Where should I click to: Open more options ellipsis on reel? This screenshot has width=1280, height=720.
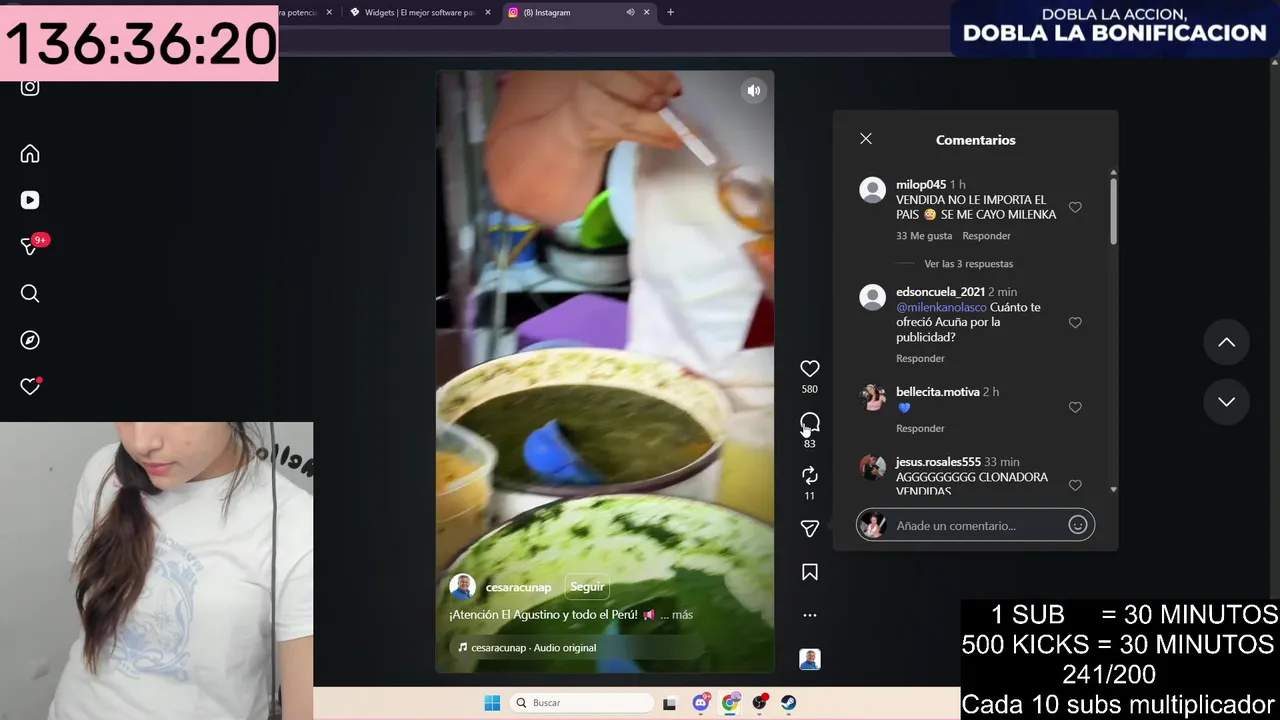coord(810,615)
